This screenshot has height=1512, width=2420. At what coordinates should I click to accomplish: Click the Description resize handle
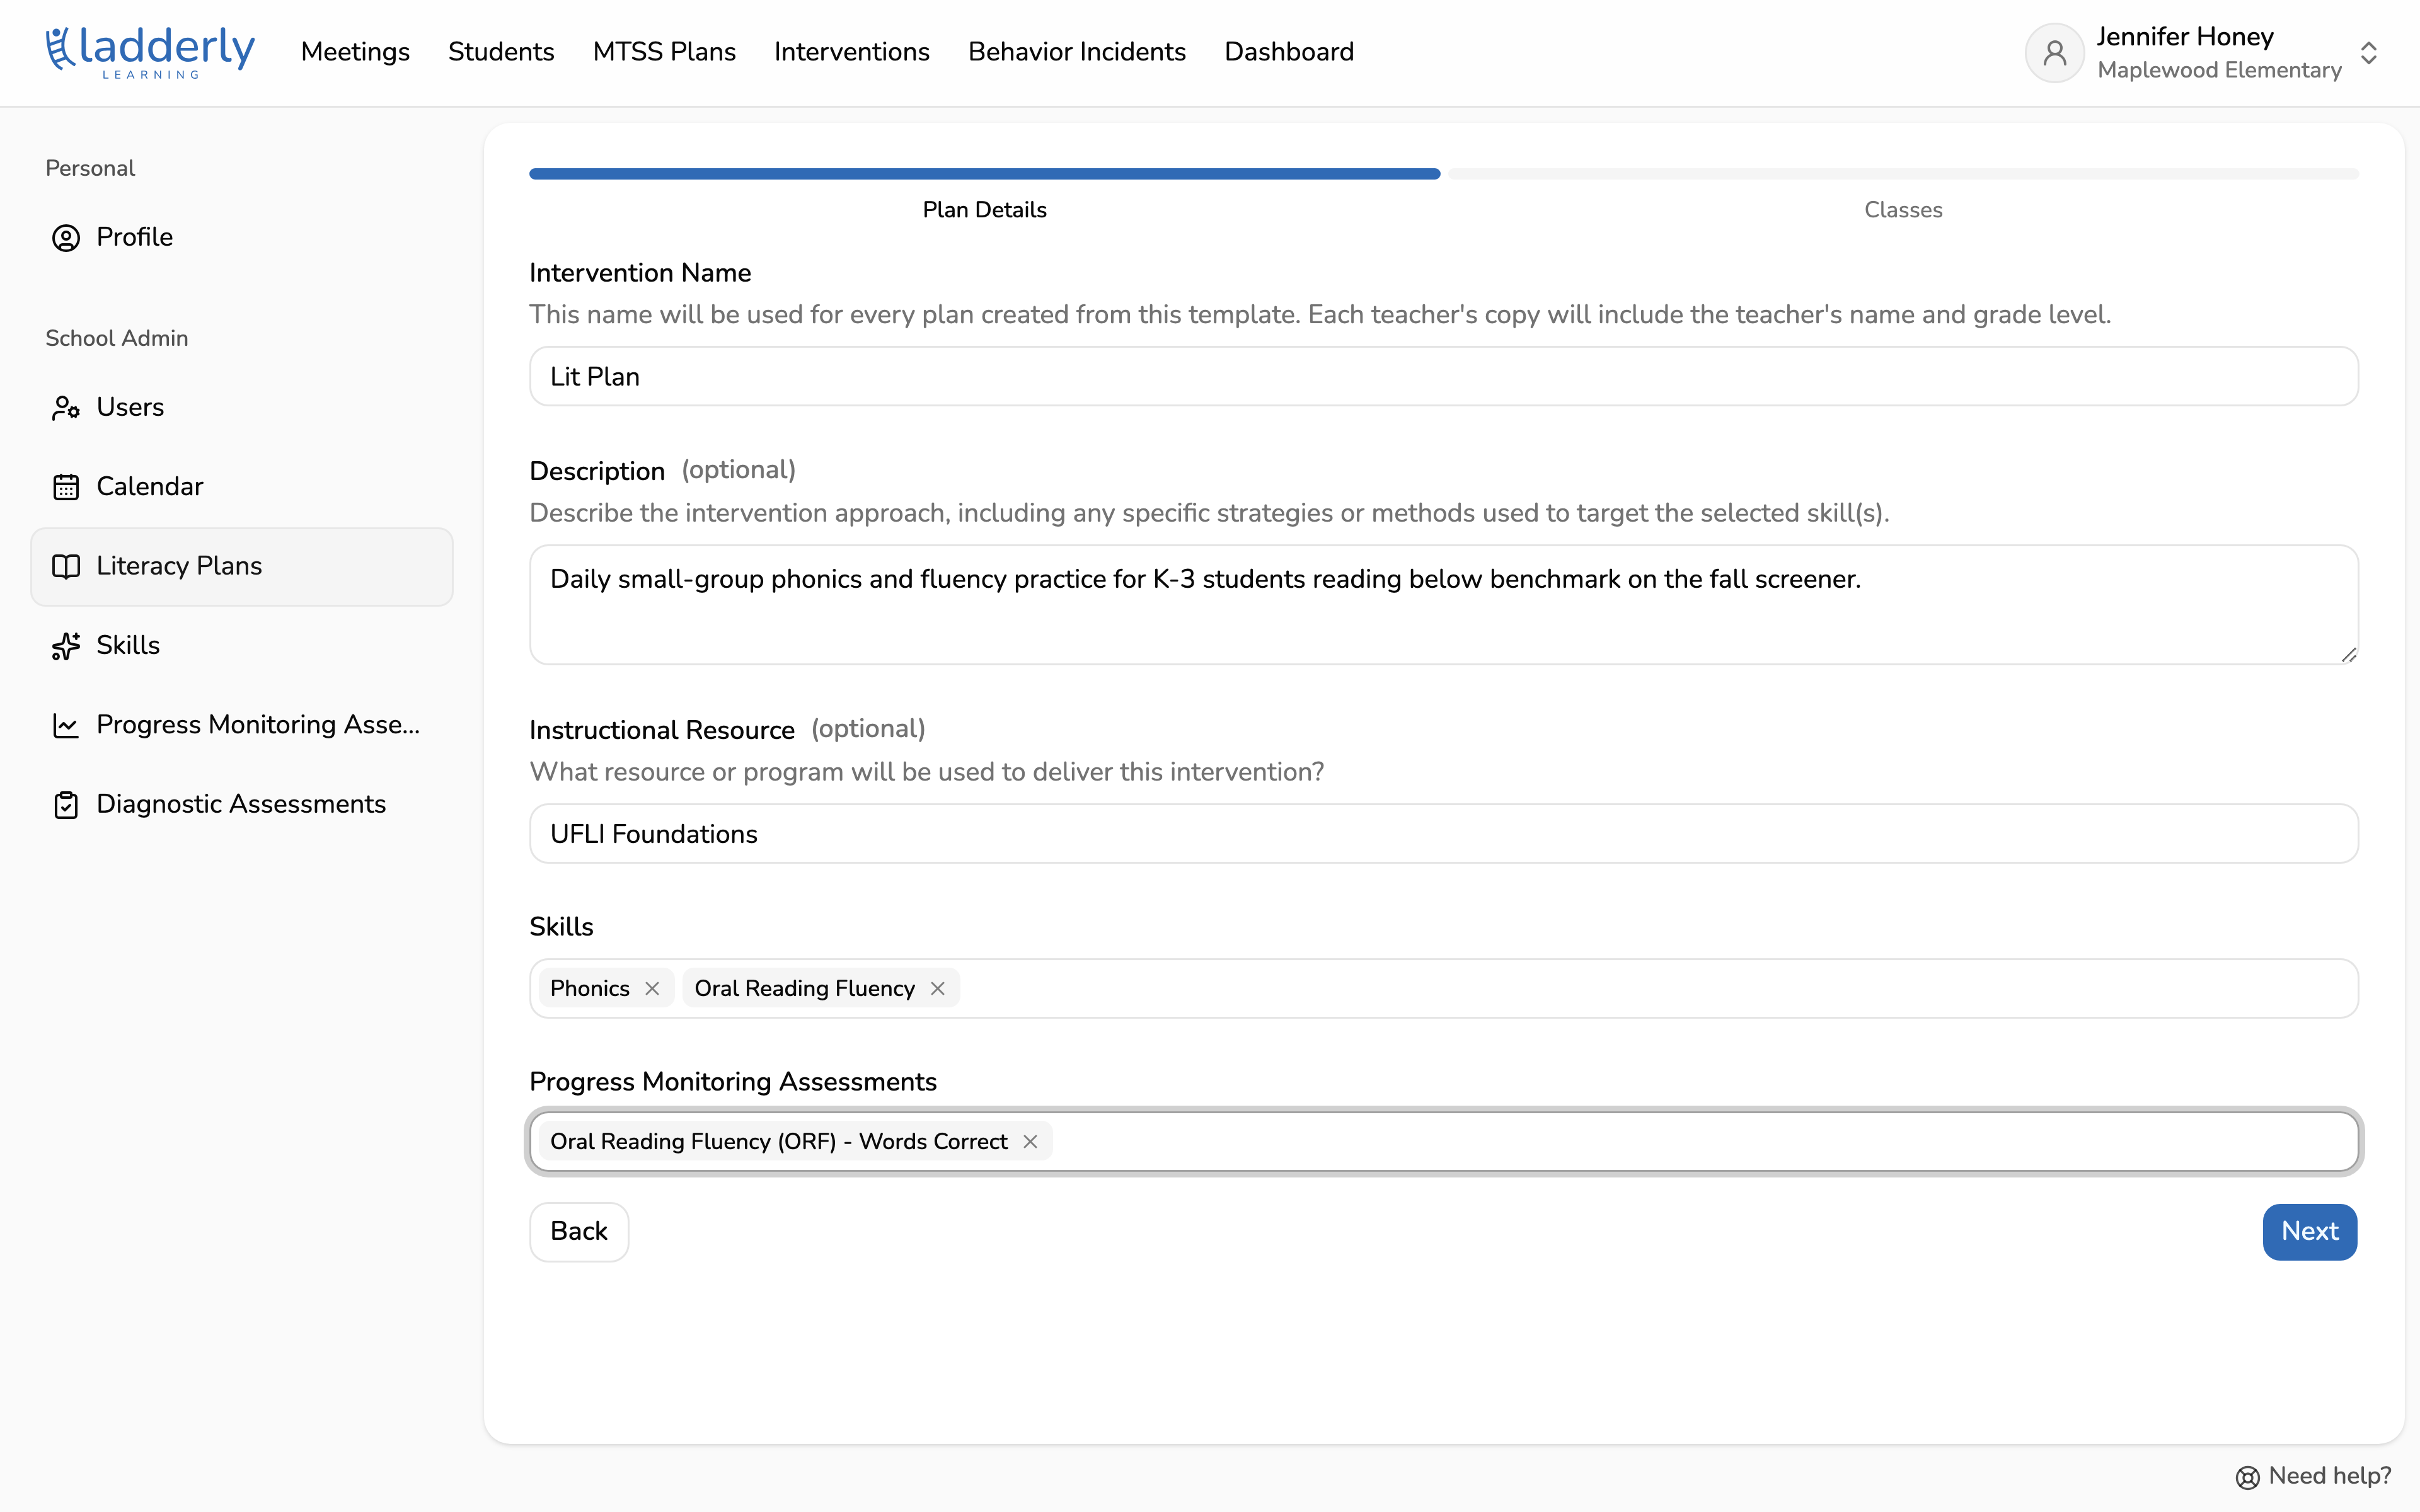(2348, 654)
